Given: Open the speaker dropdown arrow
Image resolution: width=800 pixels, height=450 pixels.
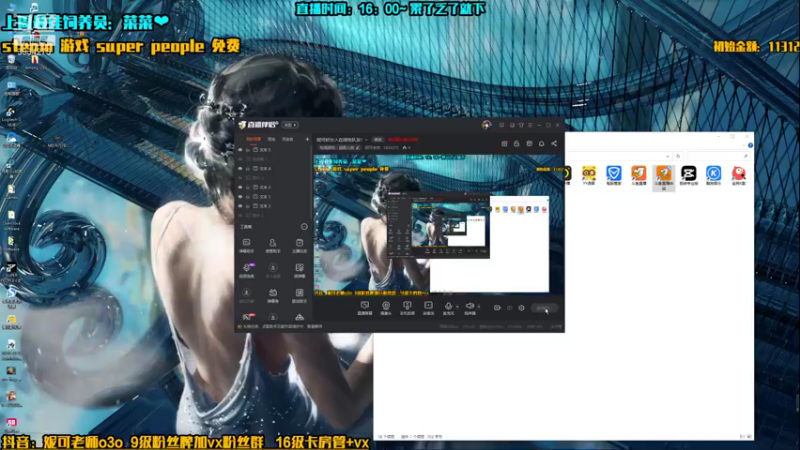Looking at the screenshot, I should click(479, 307).
